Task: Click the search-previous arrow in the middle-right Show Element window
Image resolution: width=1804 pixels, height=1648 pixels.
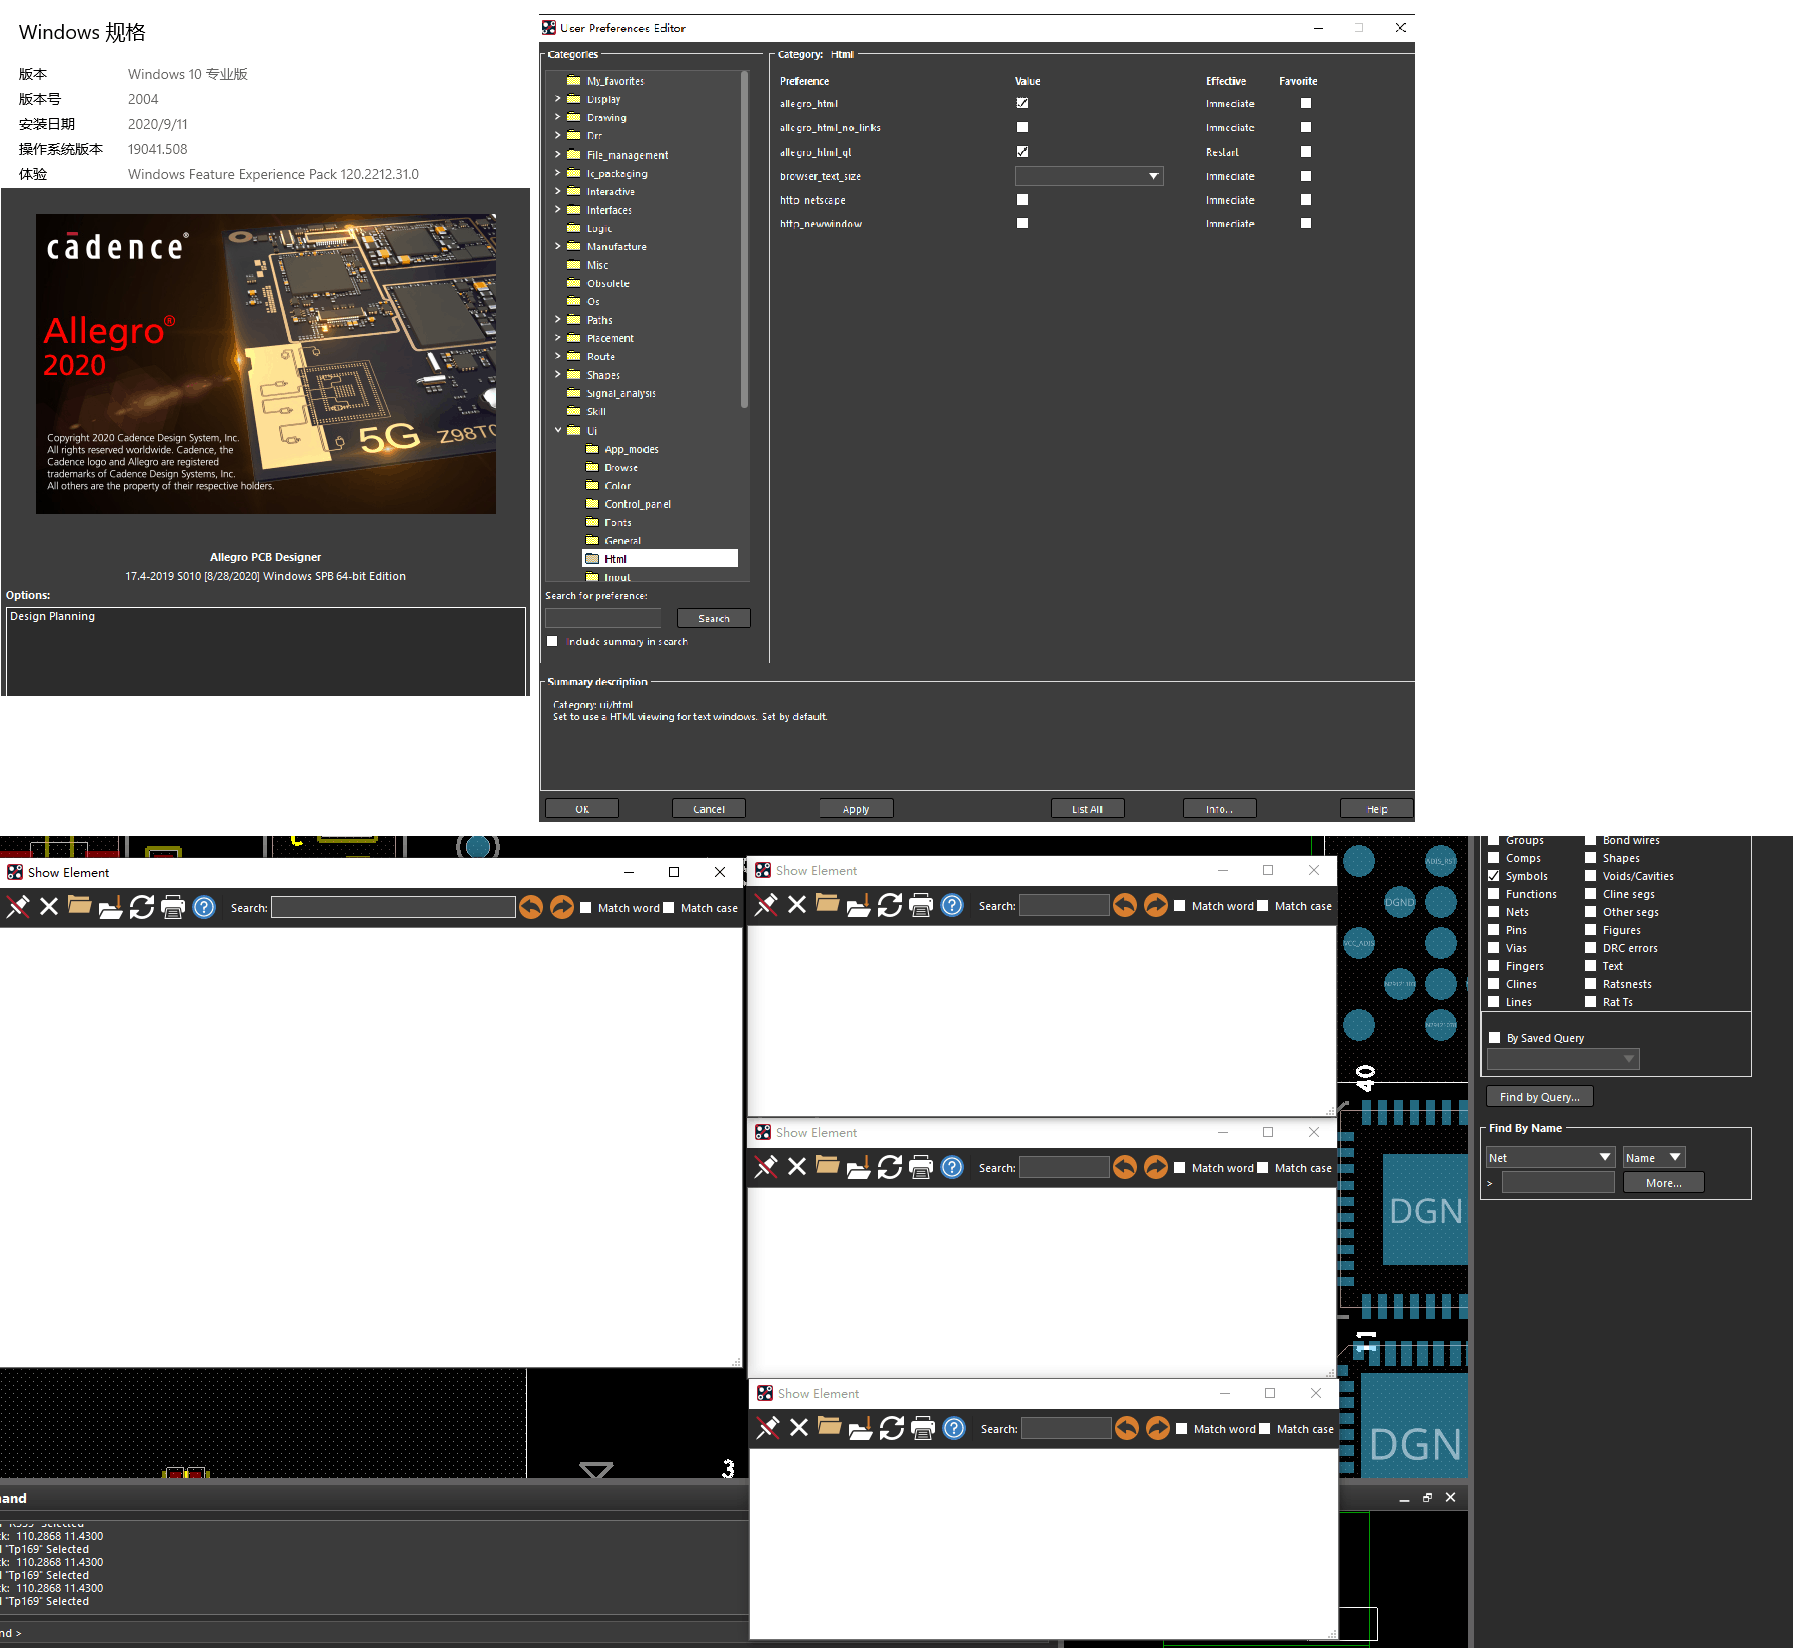Action: pos(1125,1167)
